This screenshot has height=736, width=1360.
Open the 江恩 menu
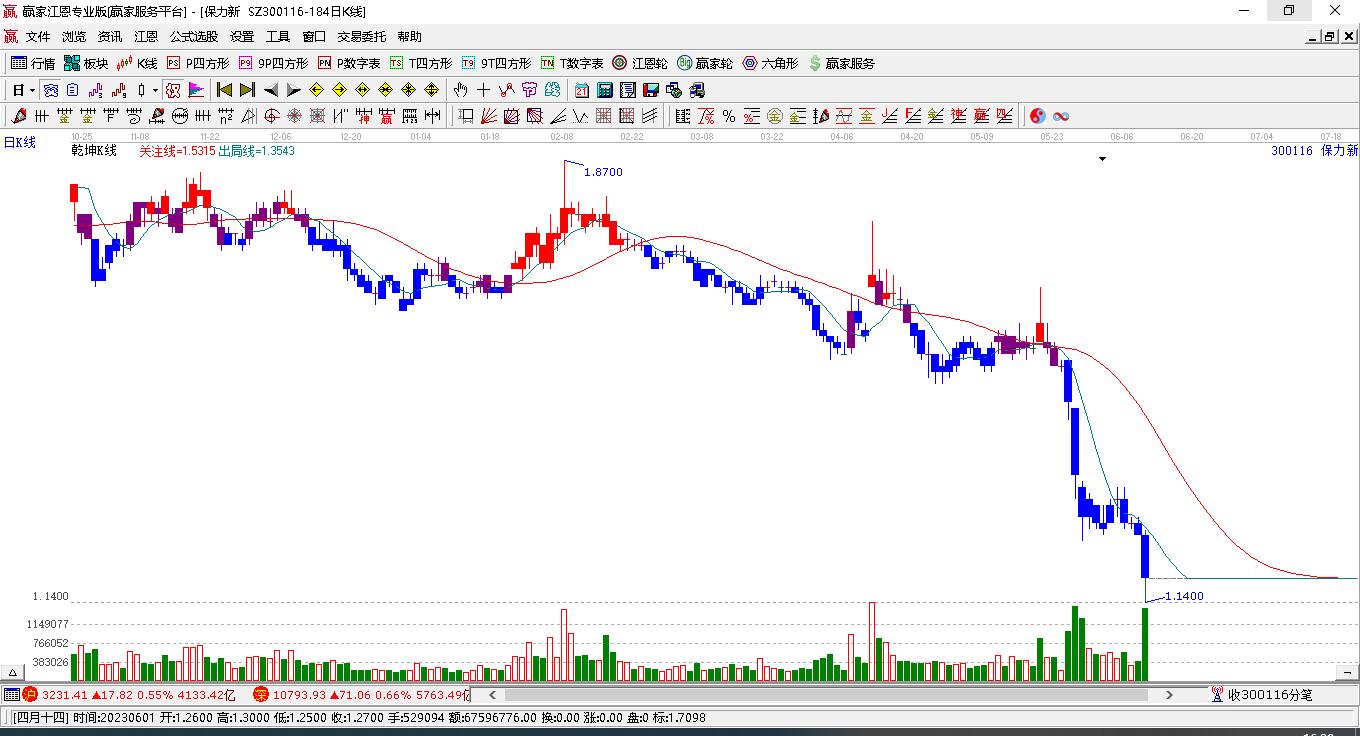[146, 37]
